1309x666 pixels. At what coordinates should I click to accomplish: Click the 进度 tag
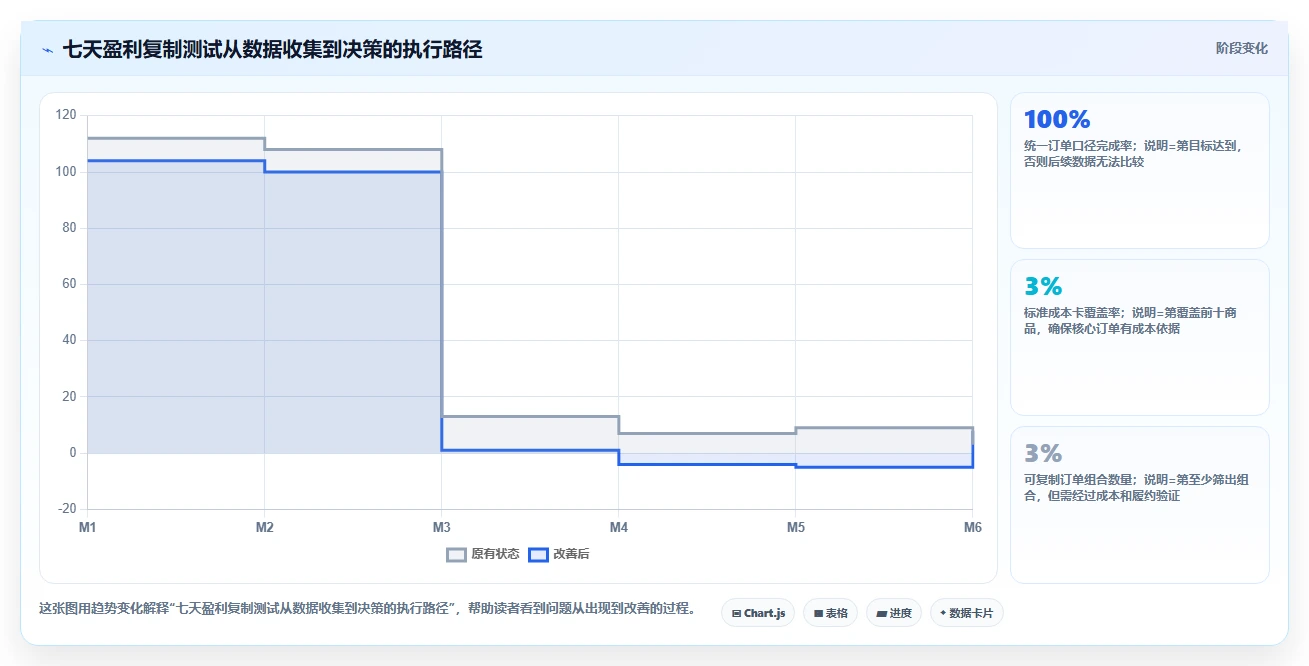(894, 613)
